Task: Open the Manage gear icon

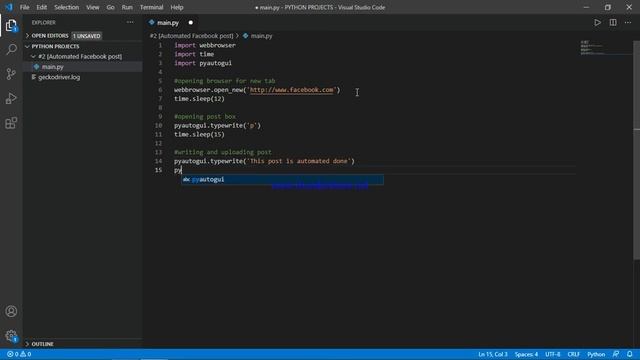Action: pyautogui.click(x=11, y=336)
